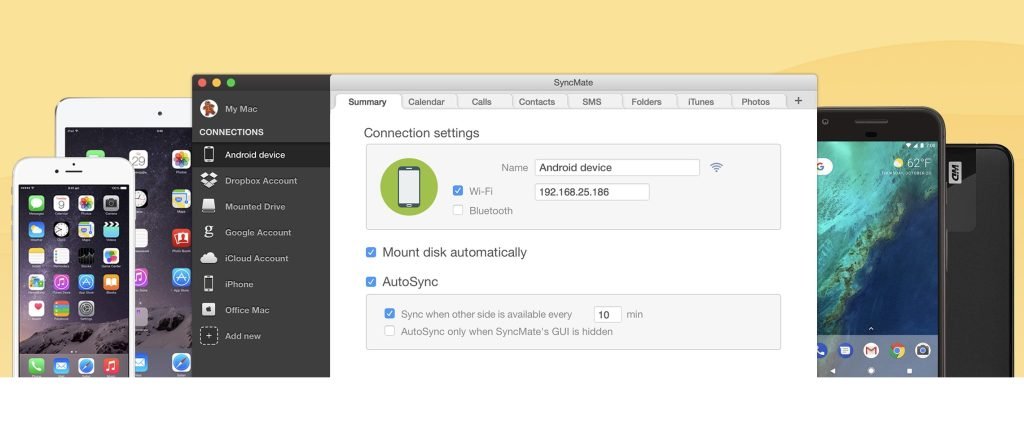The image size is (1024, 429).
Task: Tap Gmail icon on the Android phone
Action: [x=871, y=351]
